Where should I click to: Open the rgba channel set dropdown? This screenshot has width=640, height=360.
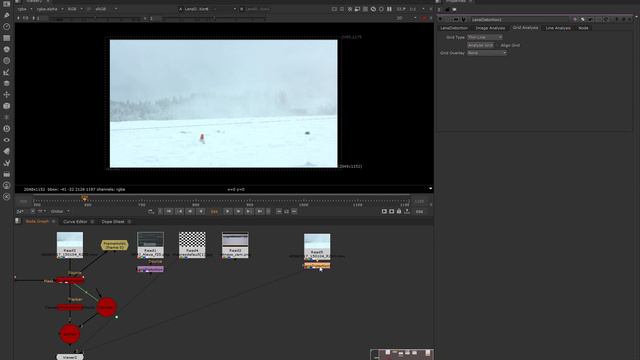click(x=25, y=9)
